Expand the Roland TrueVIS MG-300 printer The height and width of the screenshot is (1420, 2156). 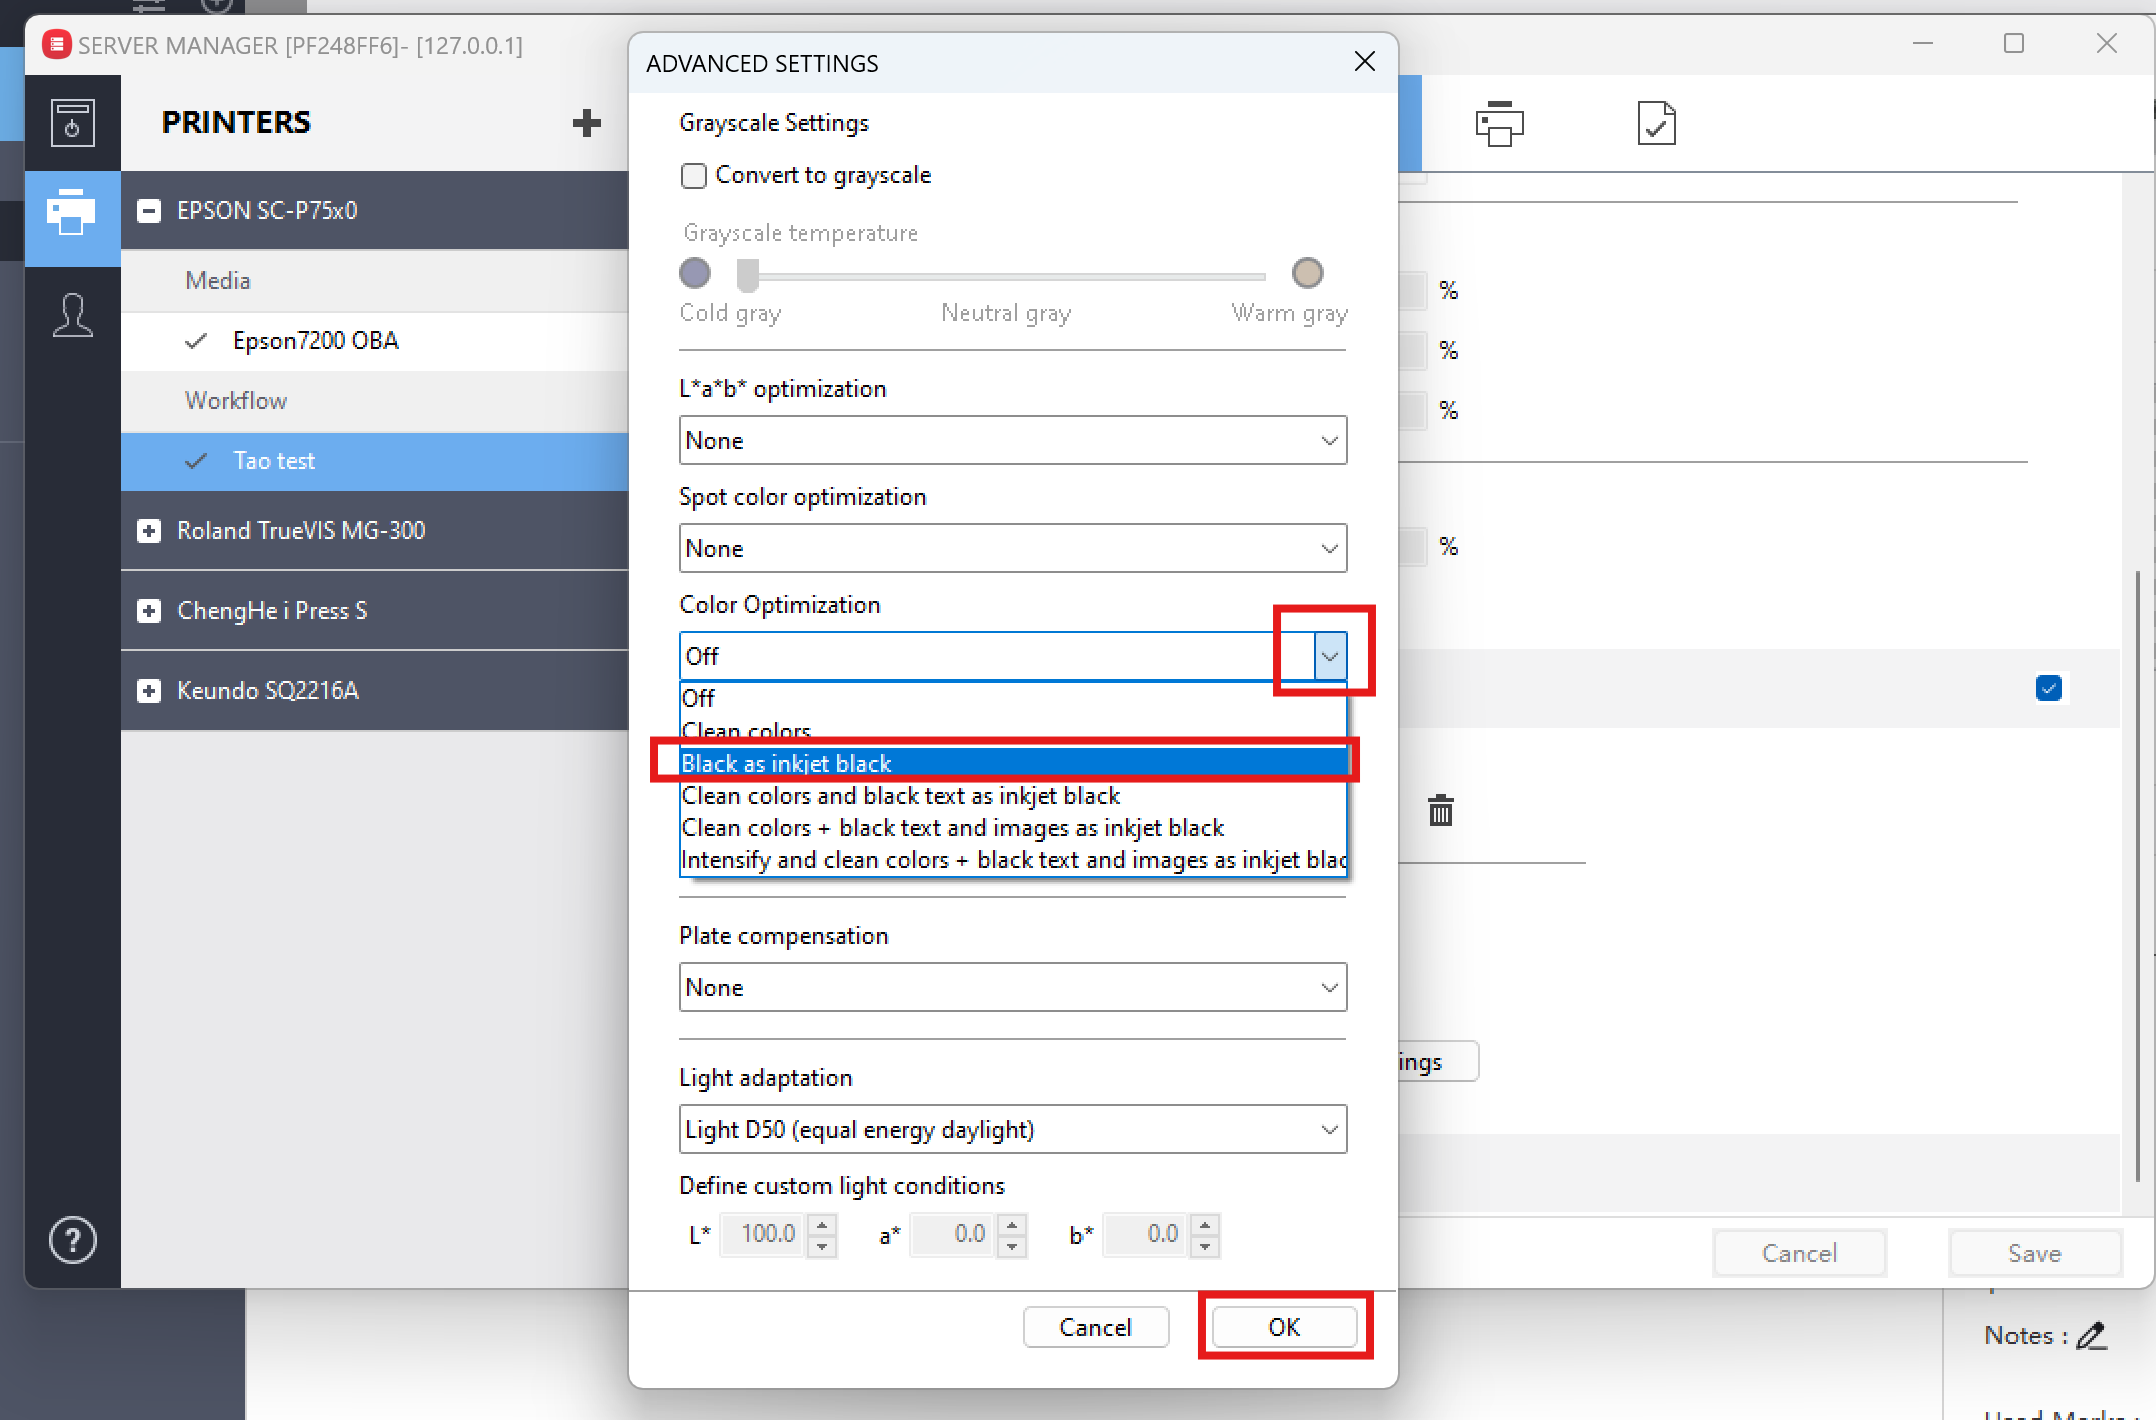149,531
